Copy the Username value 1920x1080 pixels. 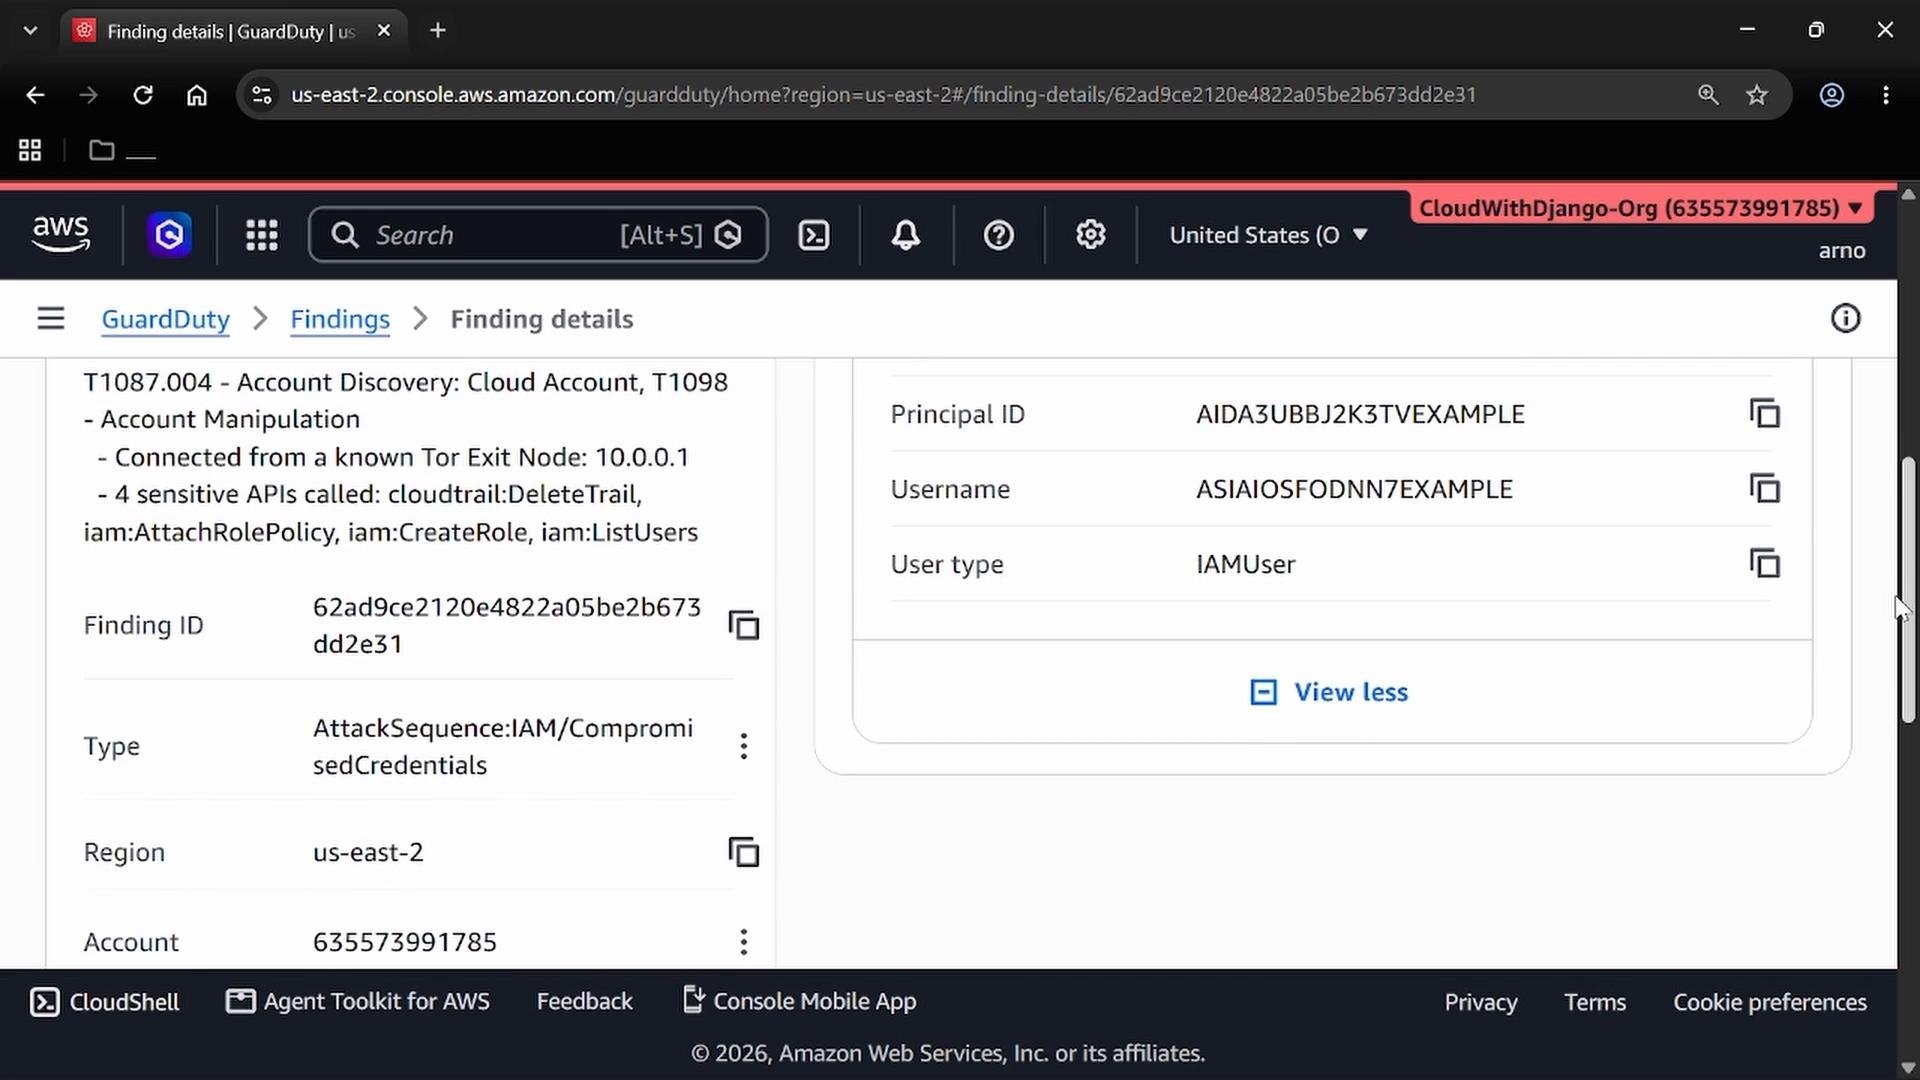[x=1765, y=488]
